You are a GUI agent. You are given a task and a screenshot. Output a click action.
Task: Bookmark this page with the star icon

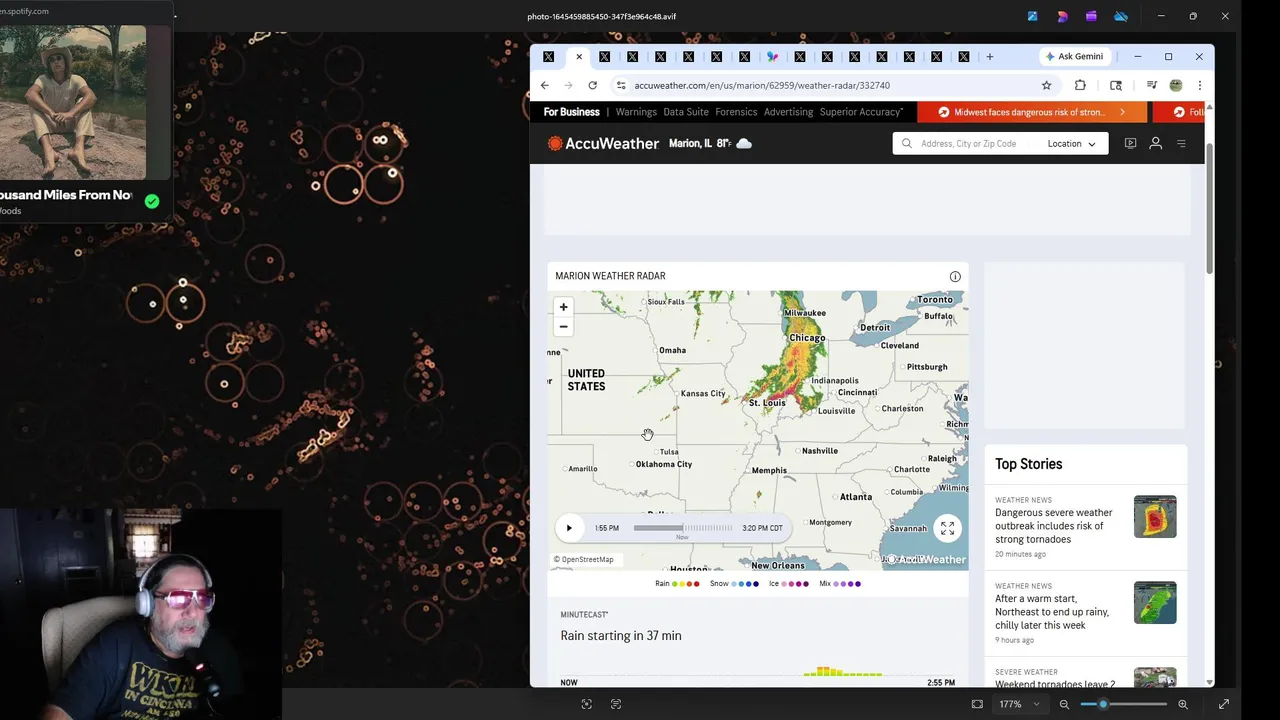point(1046,85)
